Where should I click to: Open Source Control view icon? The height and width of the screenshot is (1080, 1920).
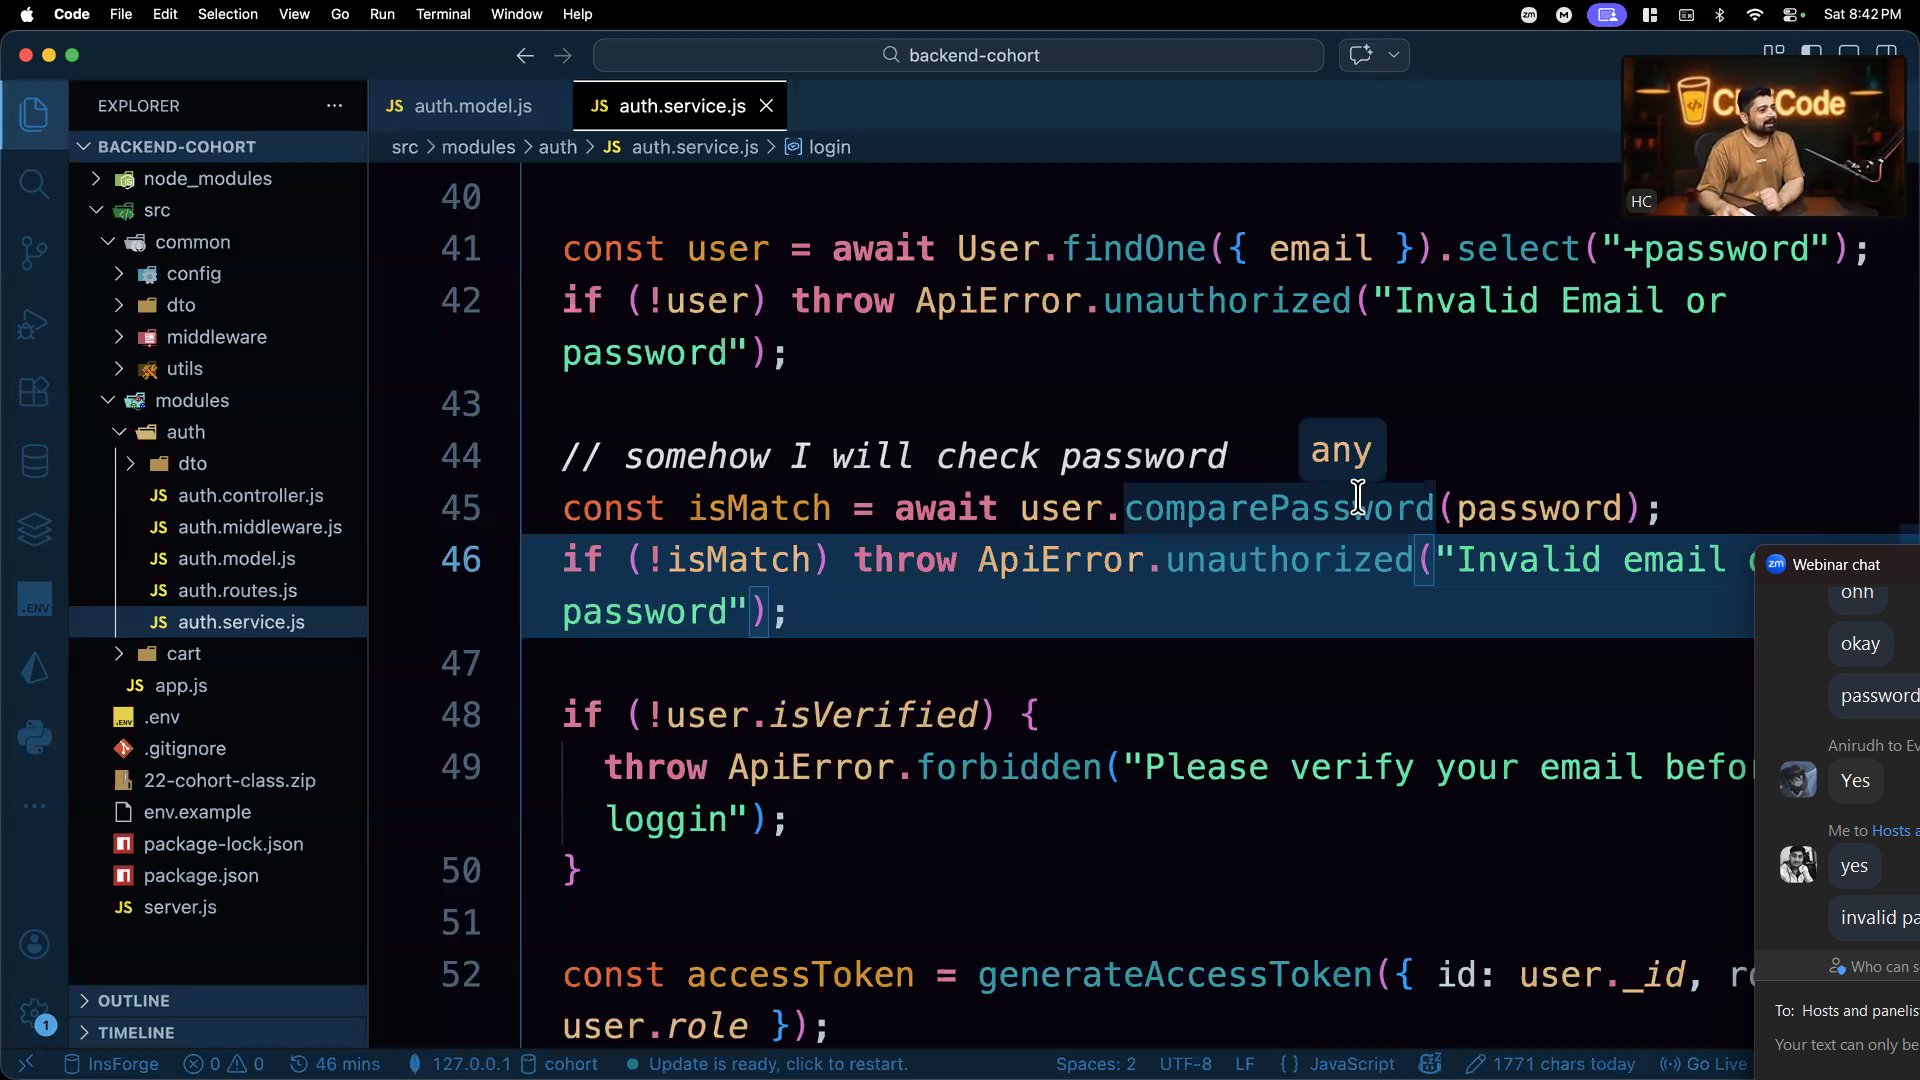(x=34, y=252)
